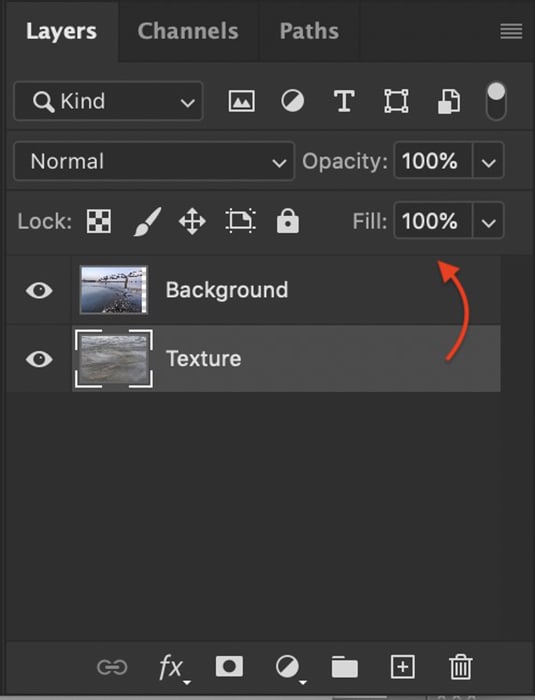Click the Opacity value field
Image resolution: width=535 pixels, height=700 pixels.
tap(433, 161)
